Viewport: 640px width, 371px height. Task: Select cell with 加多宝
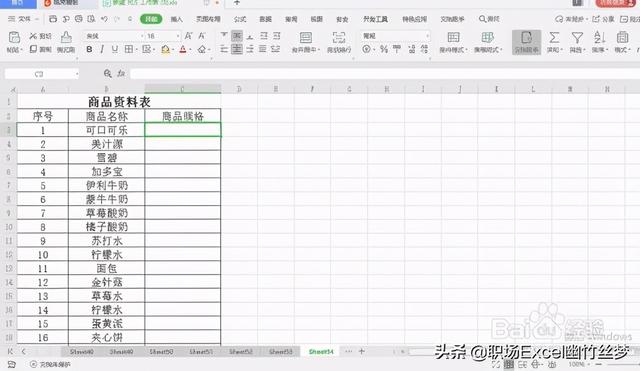coord(107,171)
